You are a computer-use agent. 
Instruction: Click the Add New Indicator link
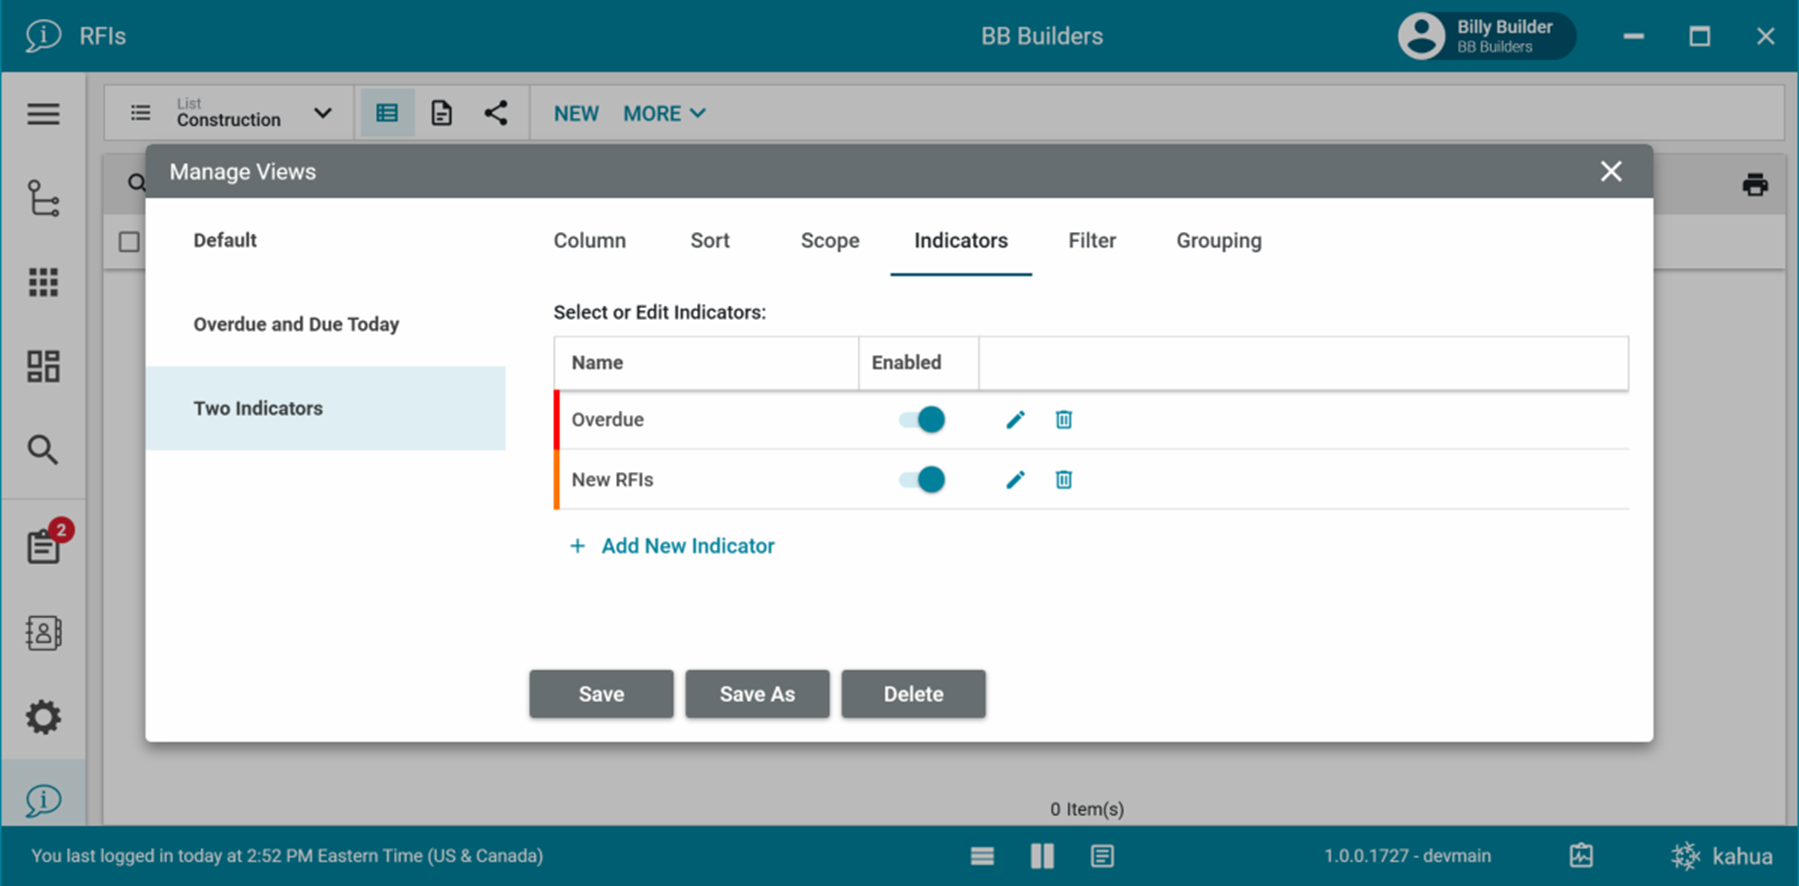(x=687, y=546)
